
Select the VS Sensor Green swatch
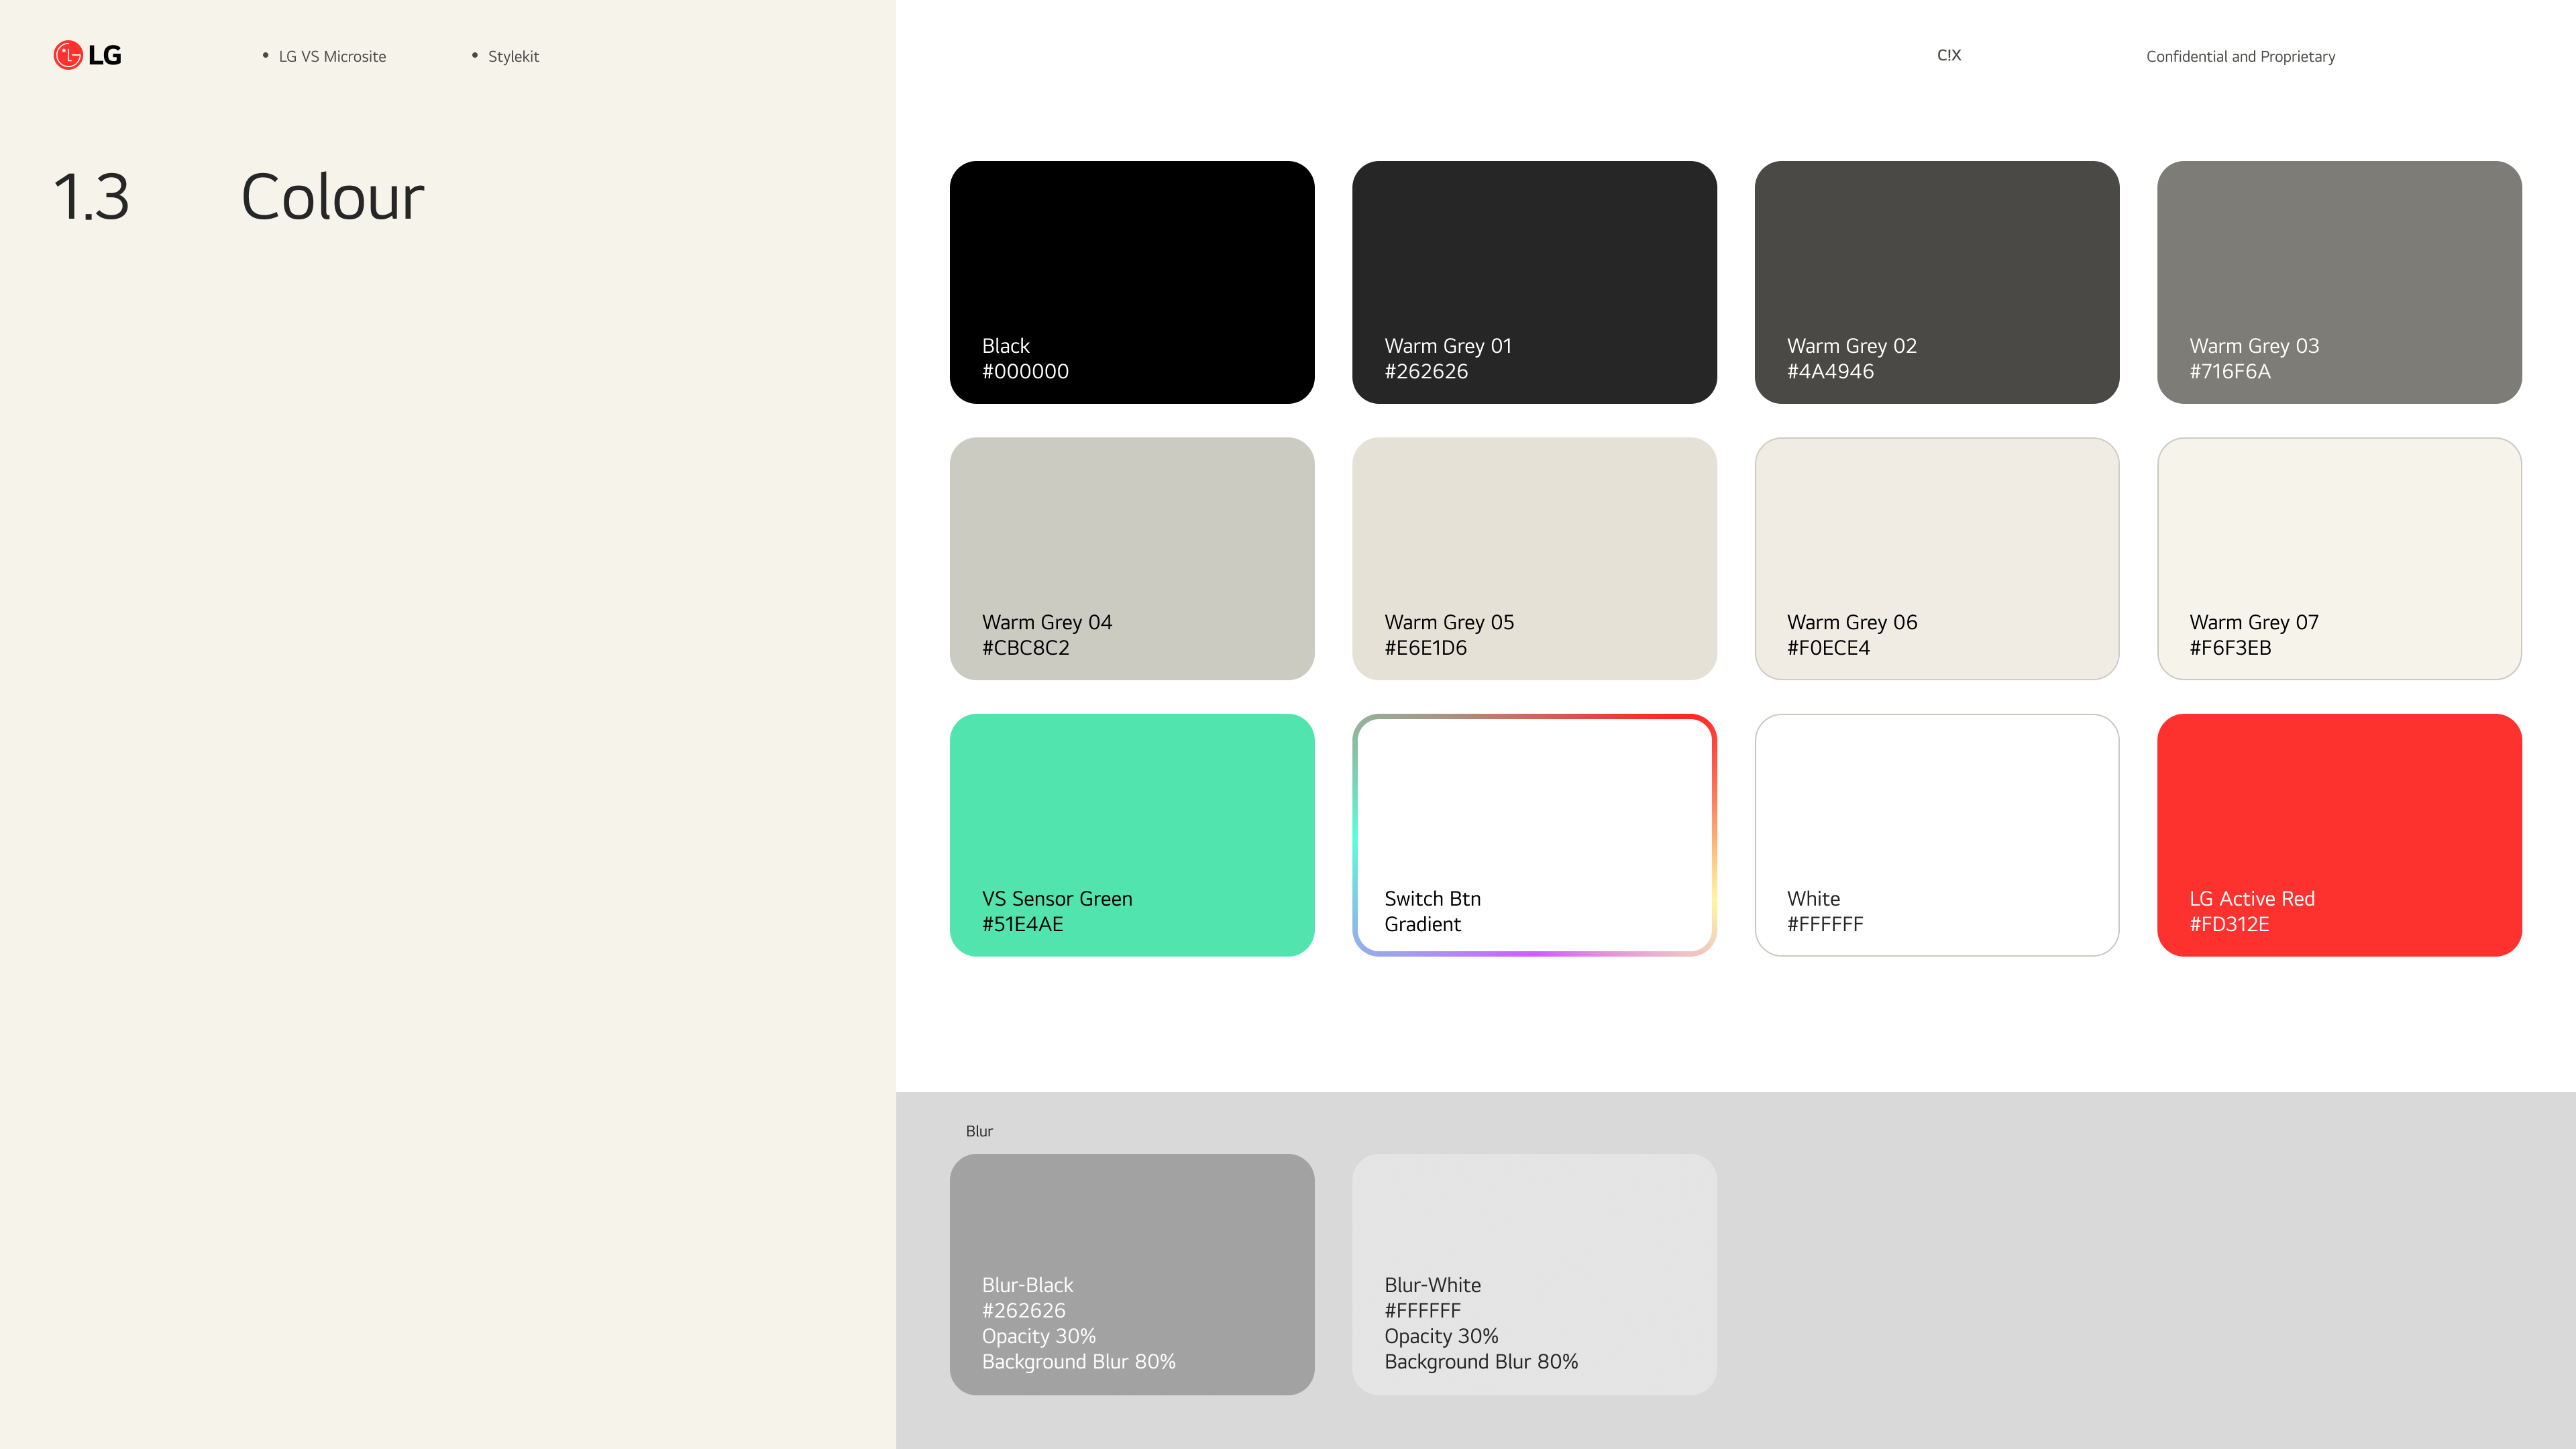click(x=1131, y=834)
